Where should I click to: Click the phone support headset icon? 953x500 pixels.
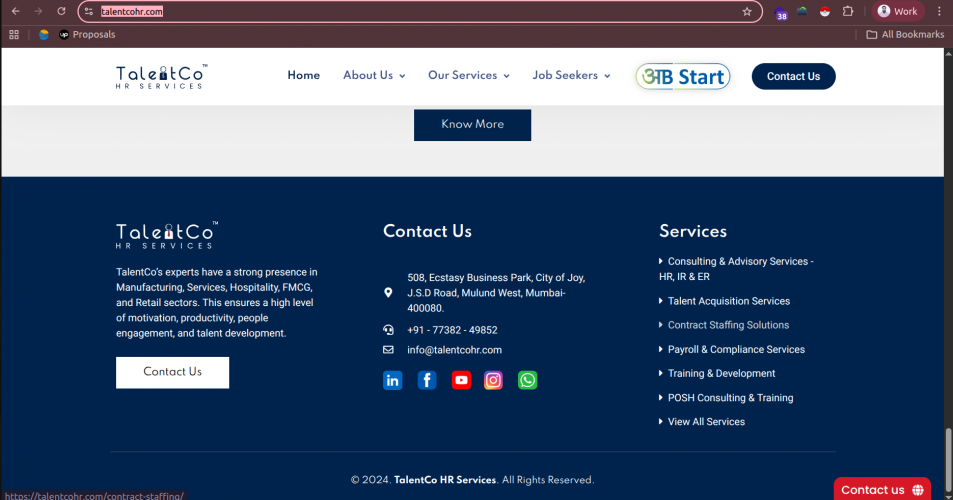[388, 330]
